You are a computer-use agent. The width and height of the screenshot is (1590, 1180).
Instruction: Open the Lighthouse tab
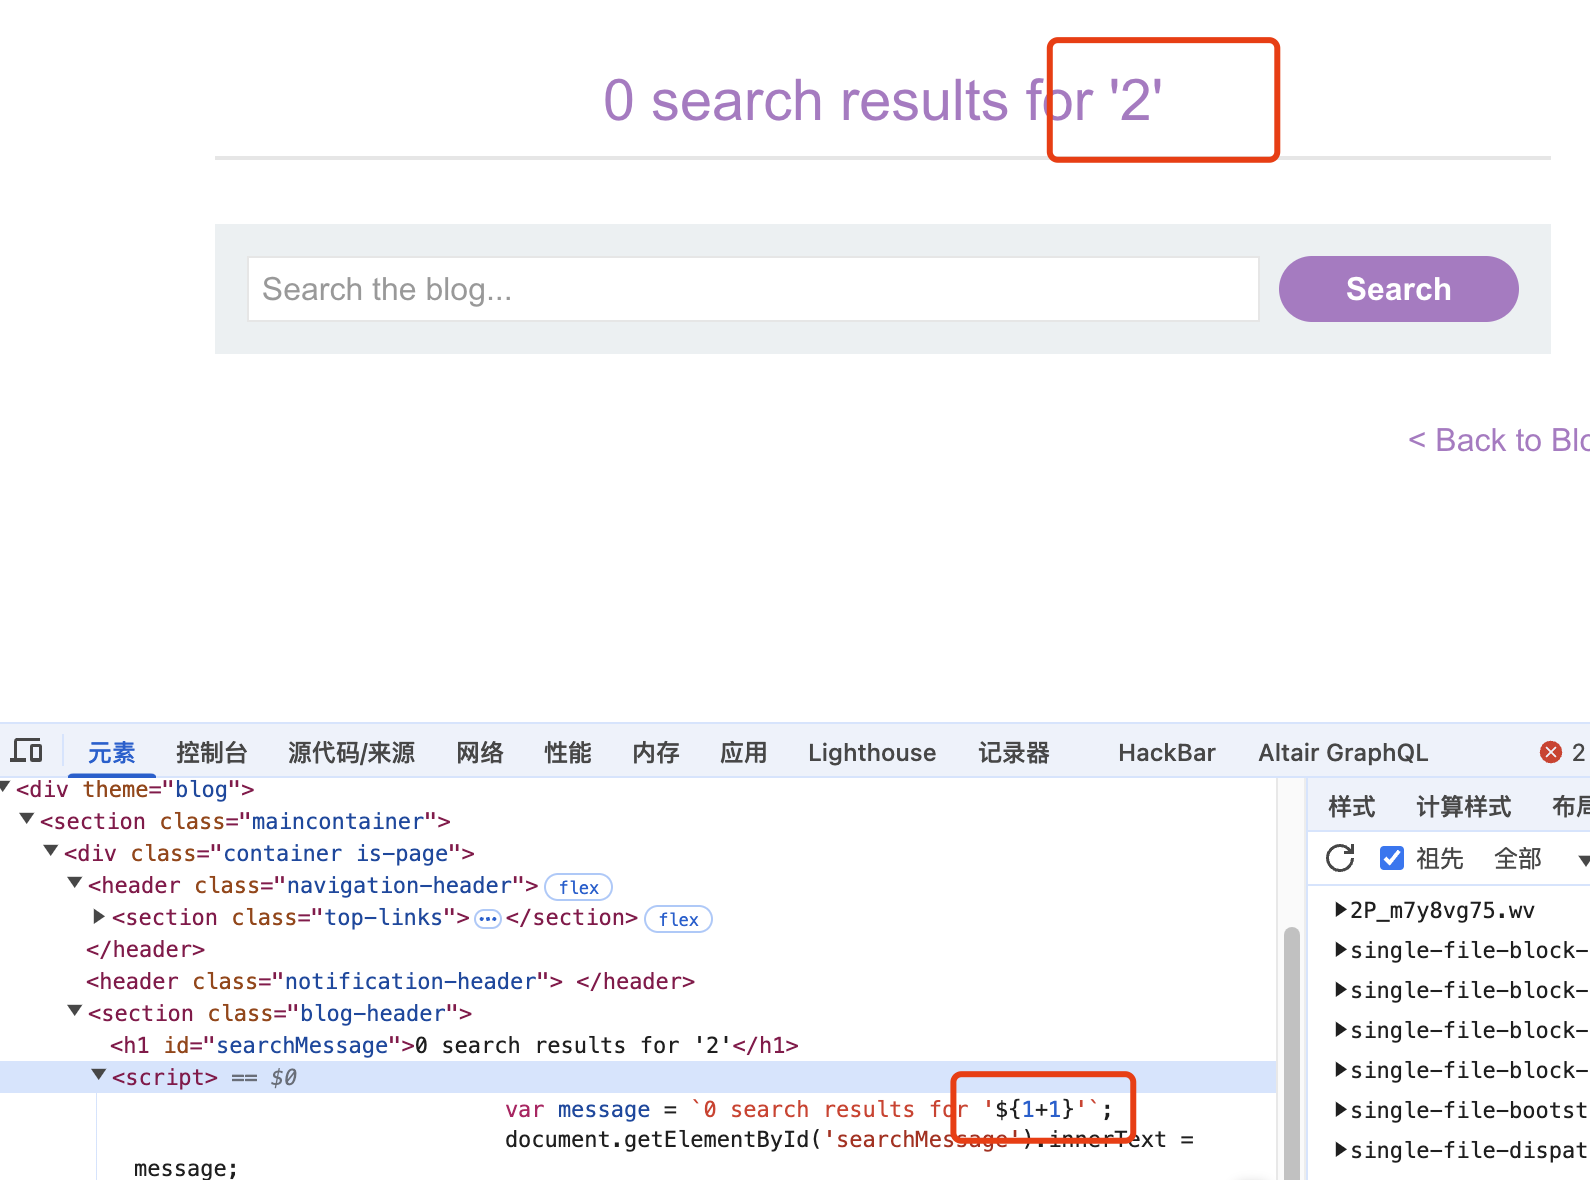tap(871, 752)
